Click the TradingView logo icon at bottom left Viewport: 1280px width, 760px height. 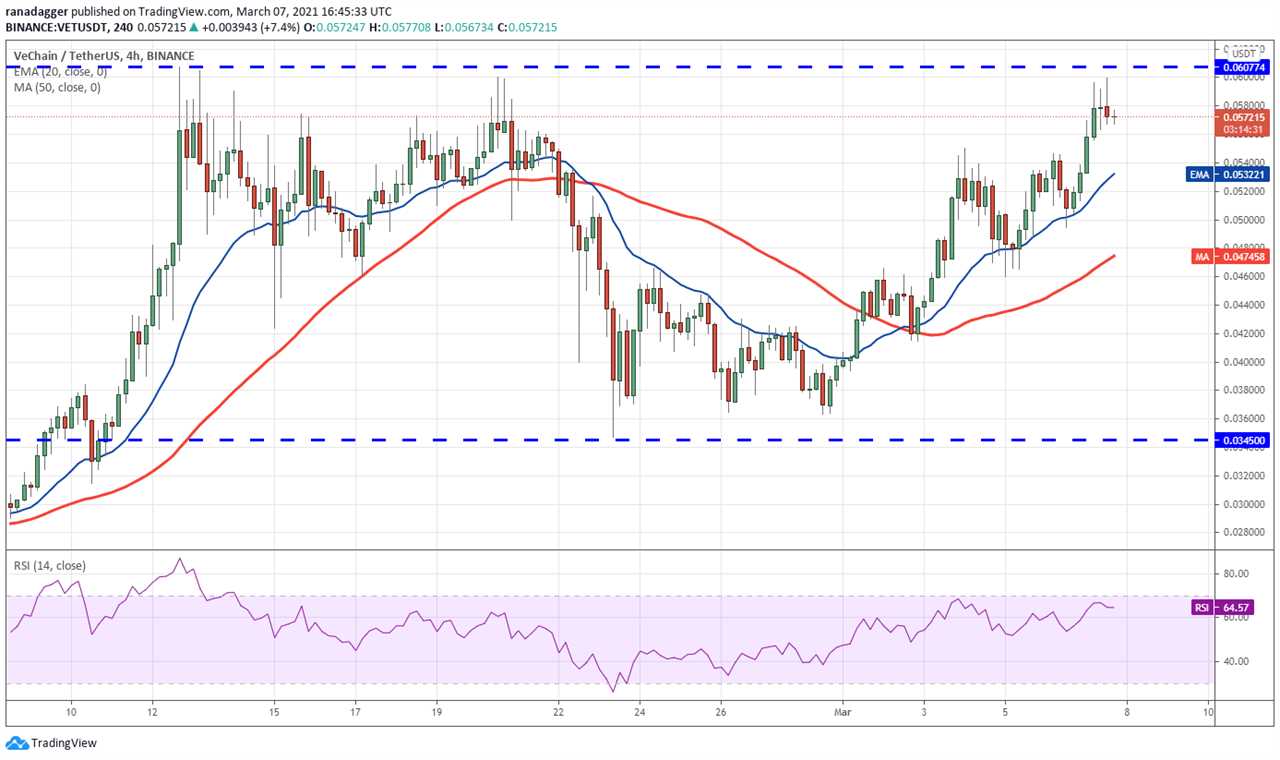pyautogui.click(x=16, y=743)
